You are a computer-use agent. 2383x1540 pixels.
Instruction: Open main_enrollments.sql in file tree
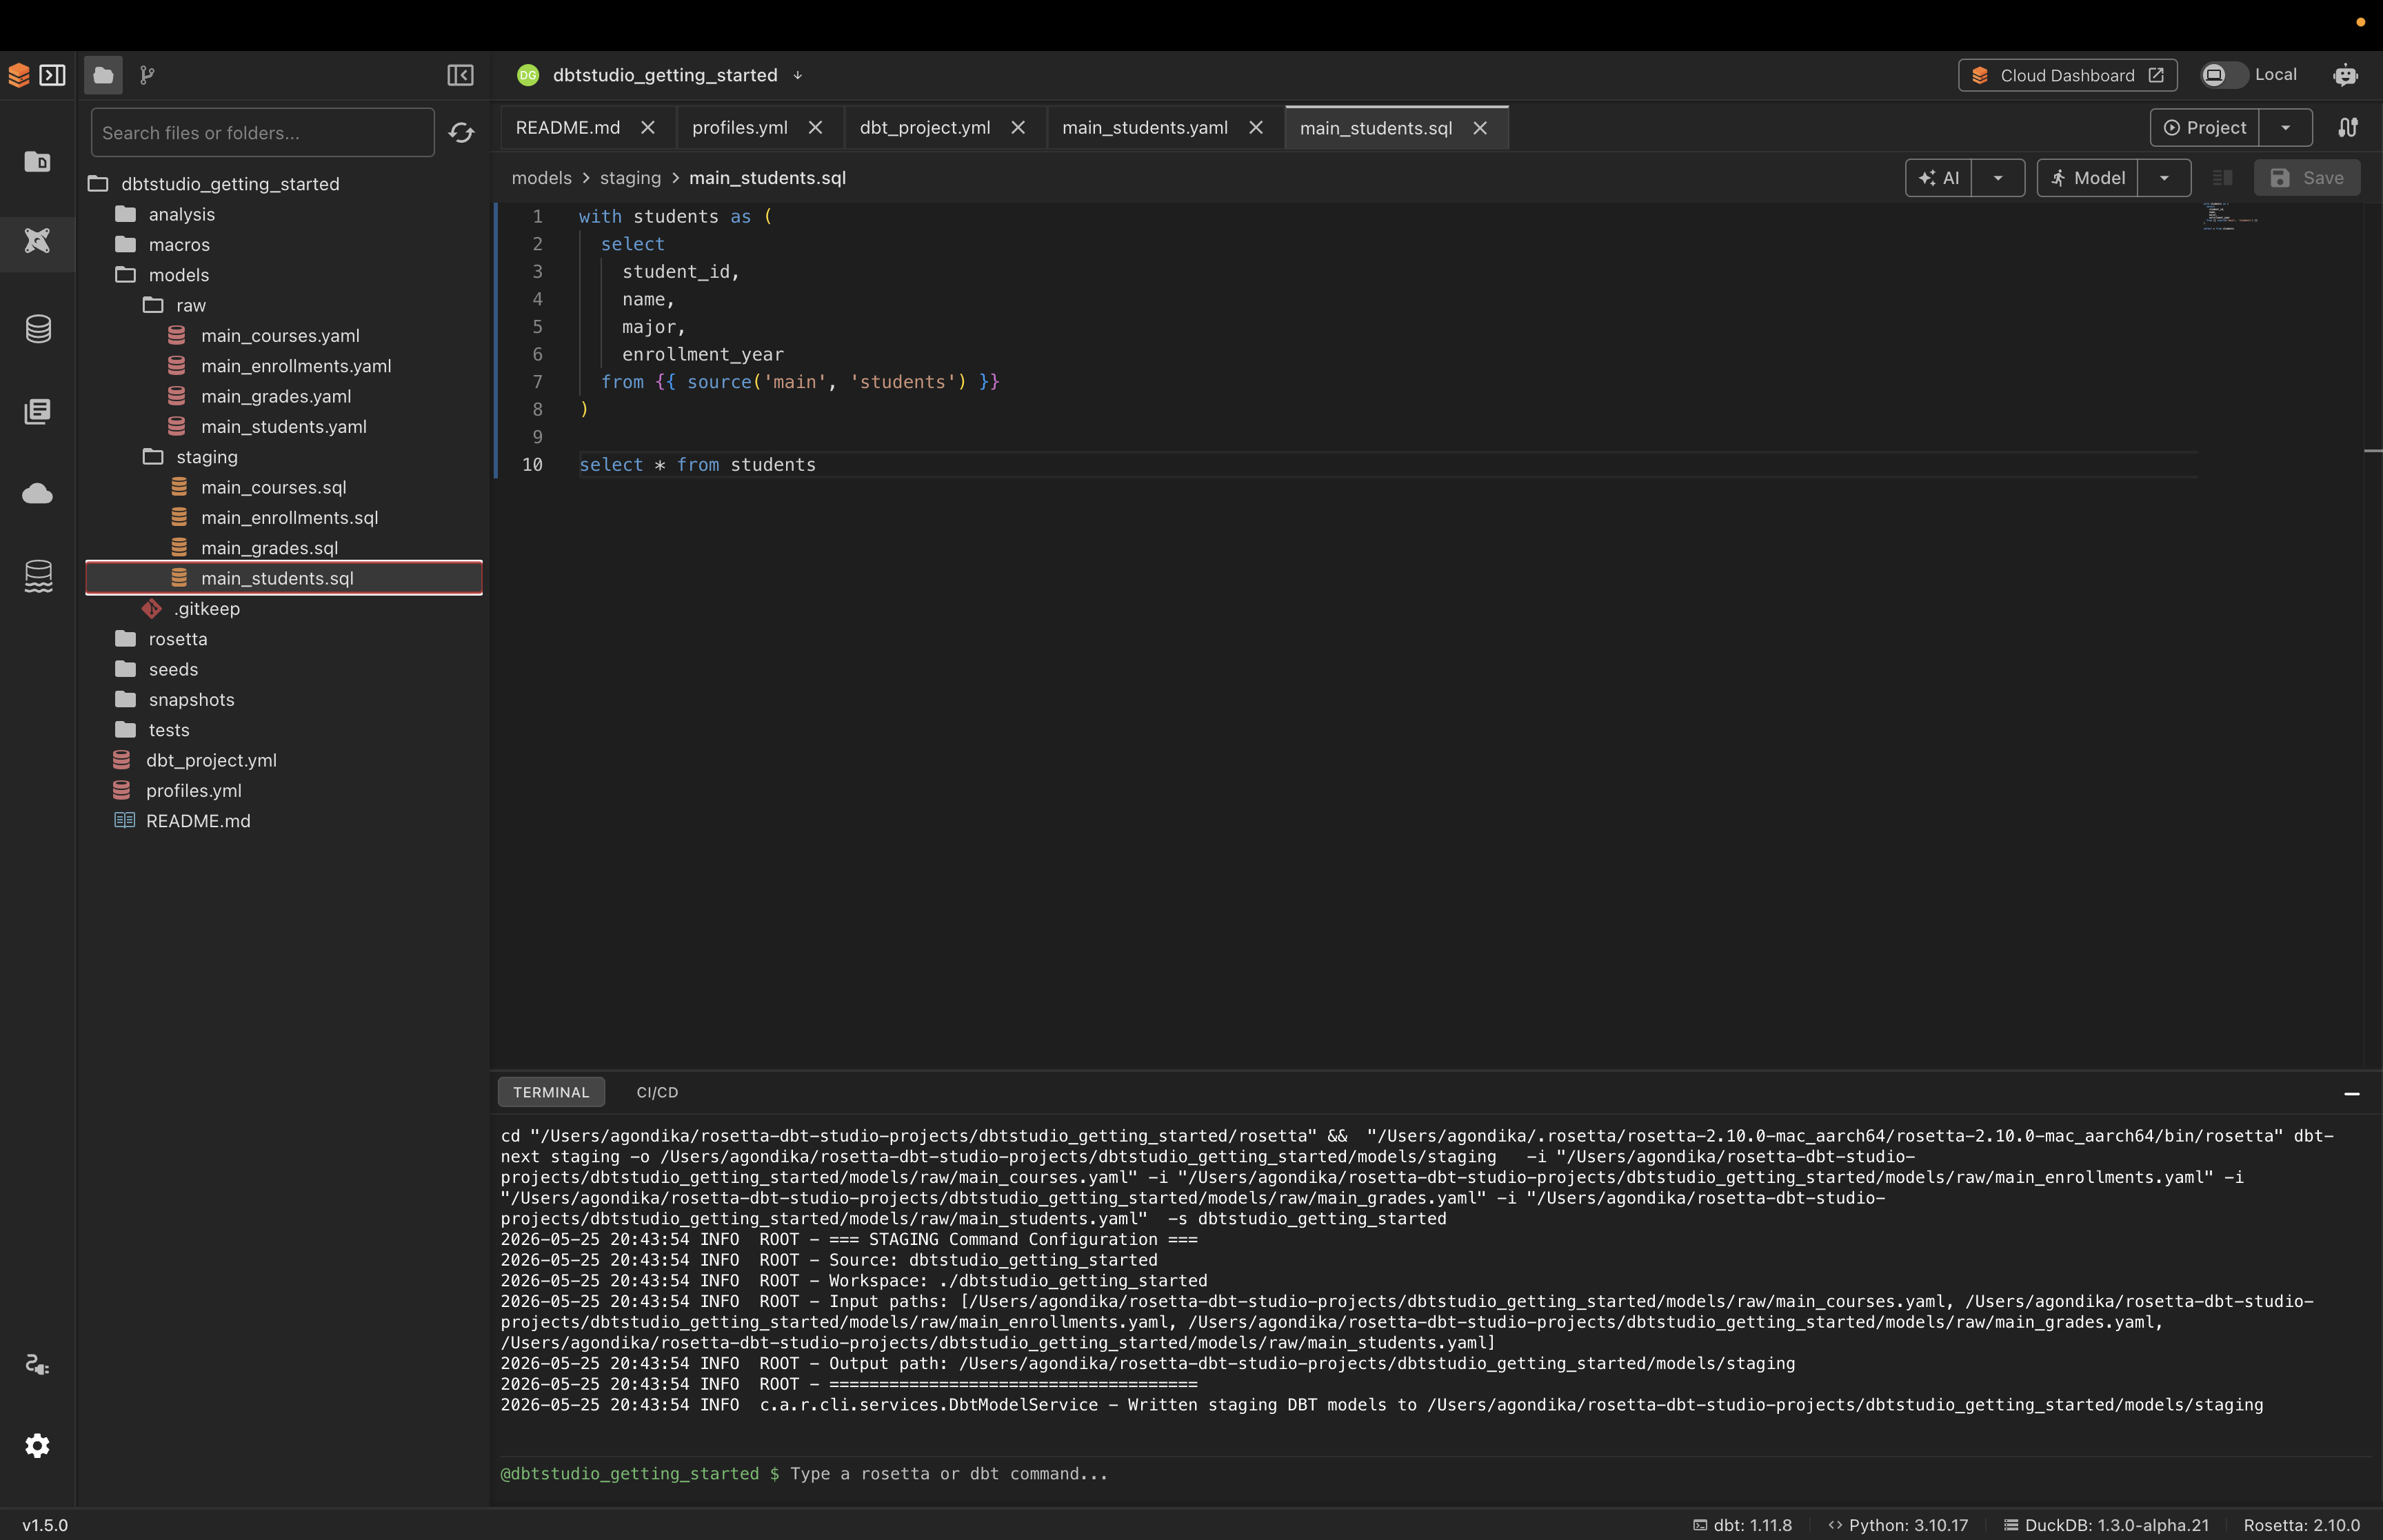click(289, 518)
